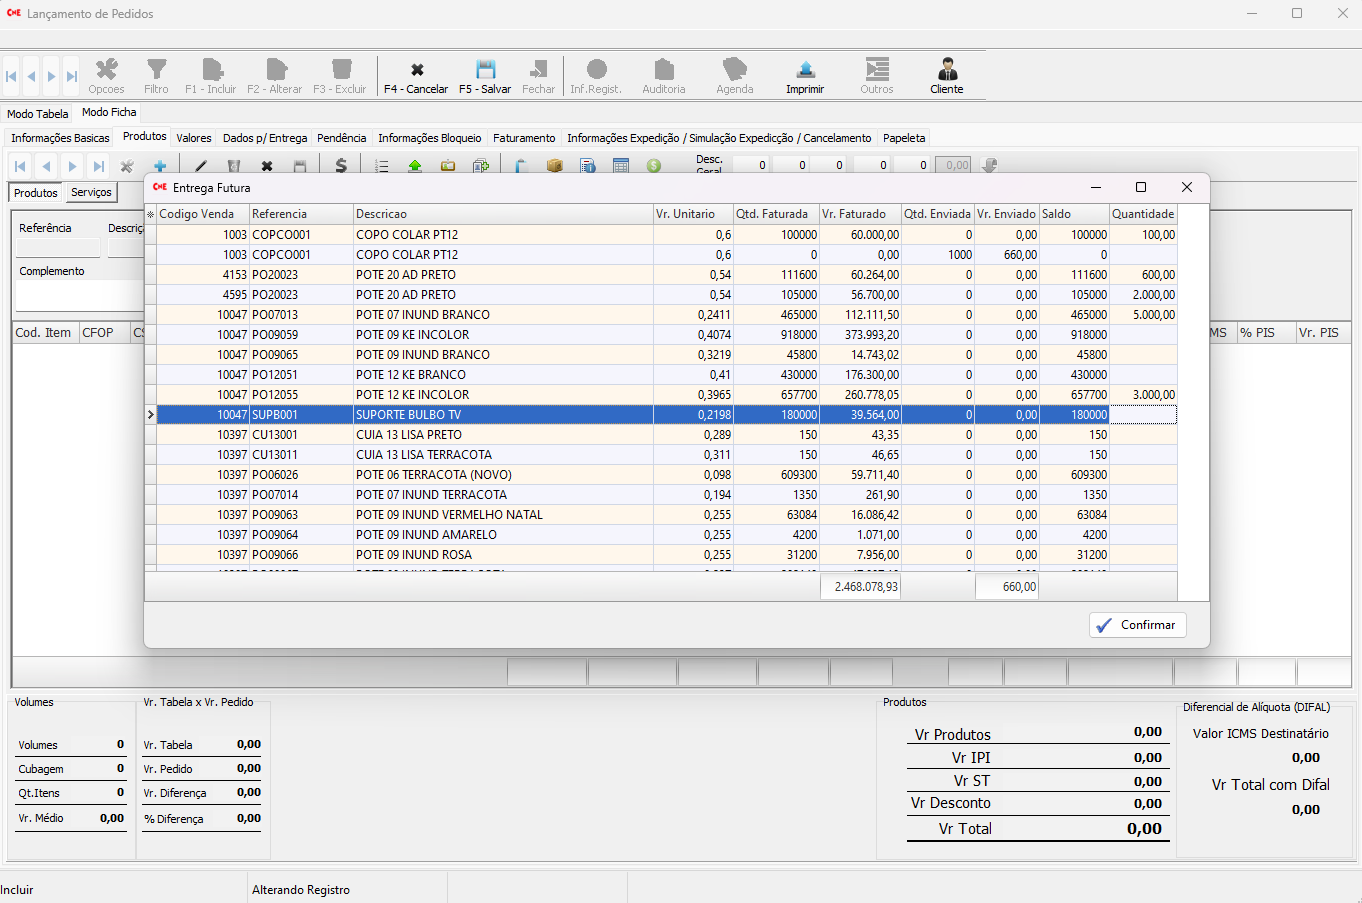
Task: Click the dollar sign icon in the products toolbar
Action: click(x=341, y=166)
